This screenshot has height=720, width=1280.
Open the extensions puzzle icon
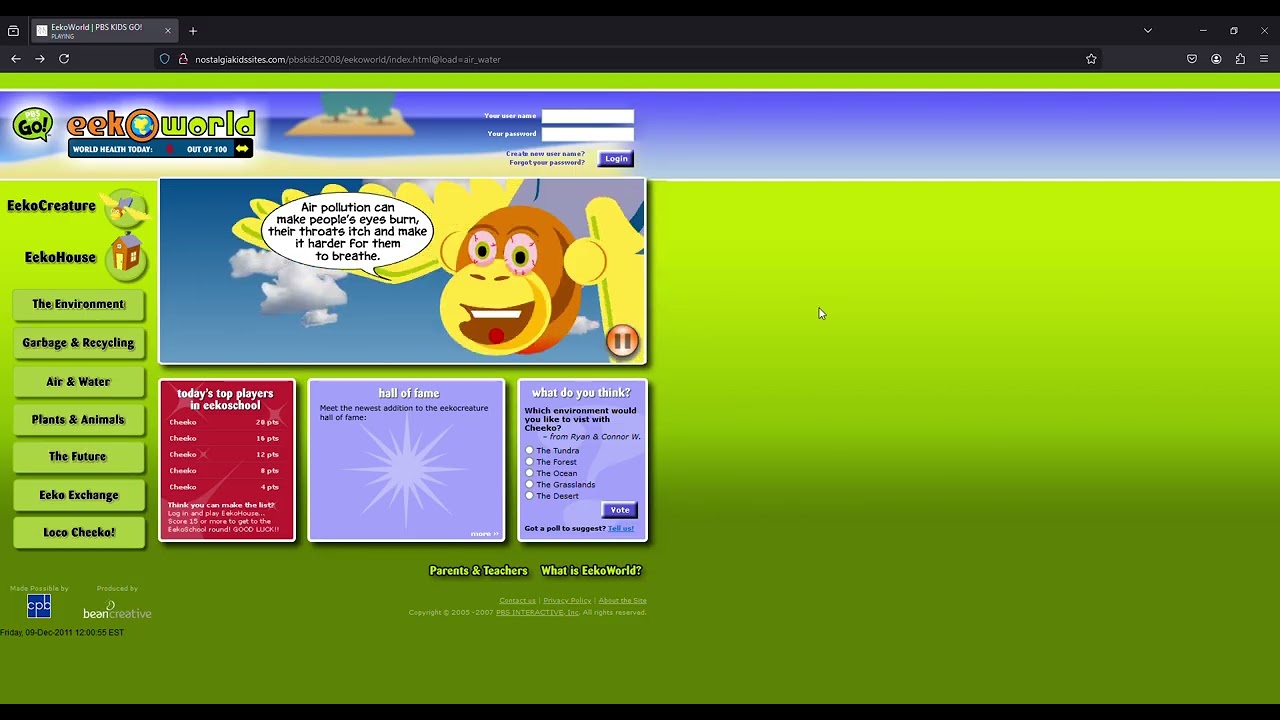tap(1240, 59)
